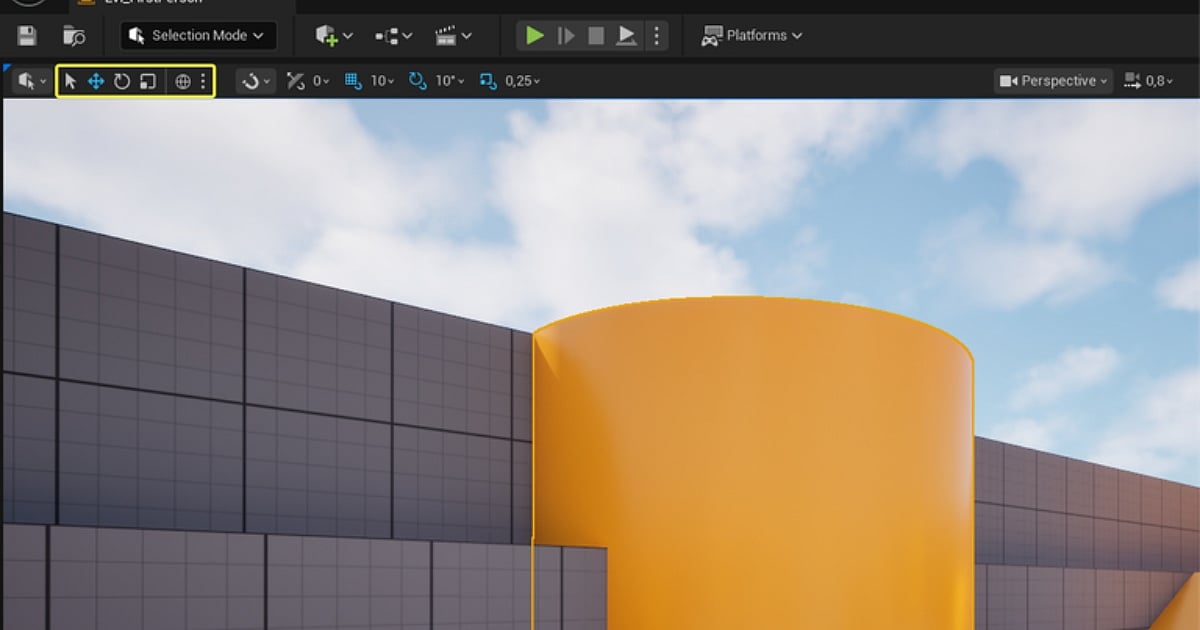Open play mode options three-dot menu
This screenshot has height=630, width=1200.
point(656,36)
